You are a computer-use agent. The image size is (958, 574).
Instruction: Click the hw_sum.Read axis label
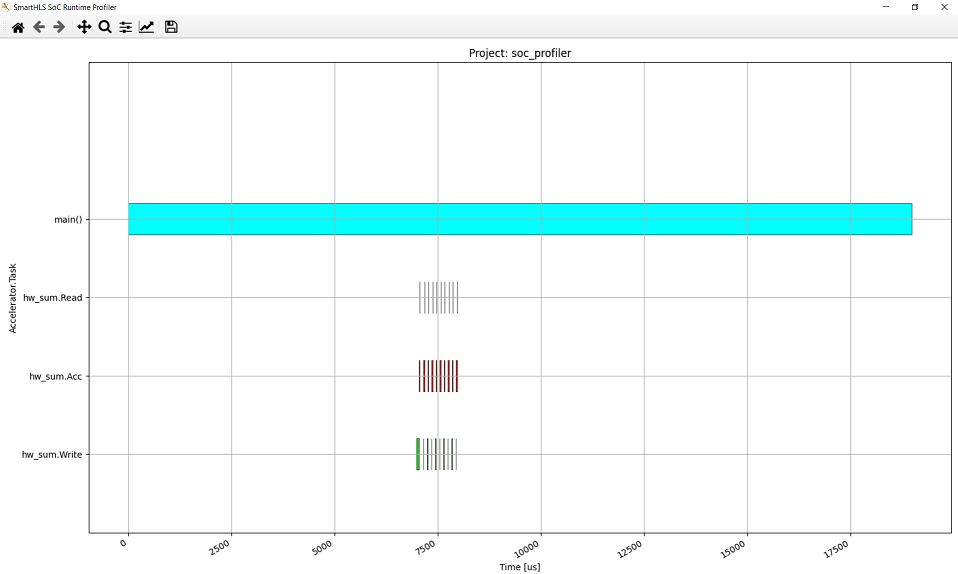click(x=53, y=298)
